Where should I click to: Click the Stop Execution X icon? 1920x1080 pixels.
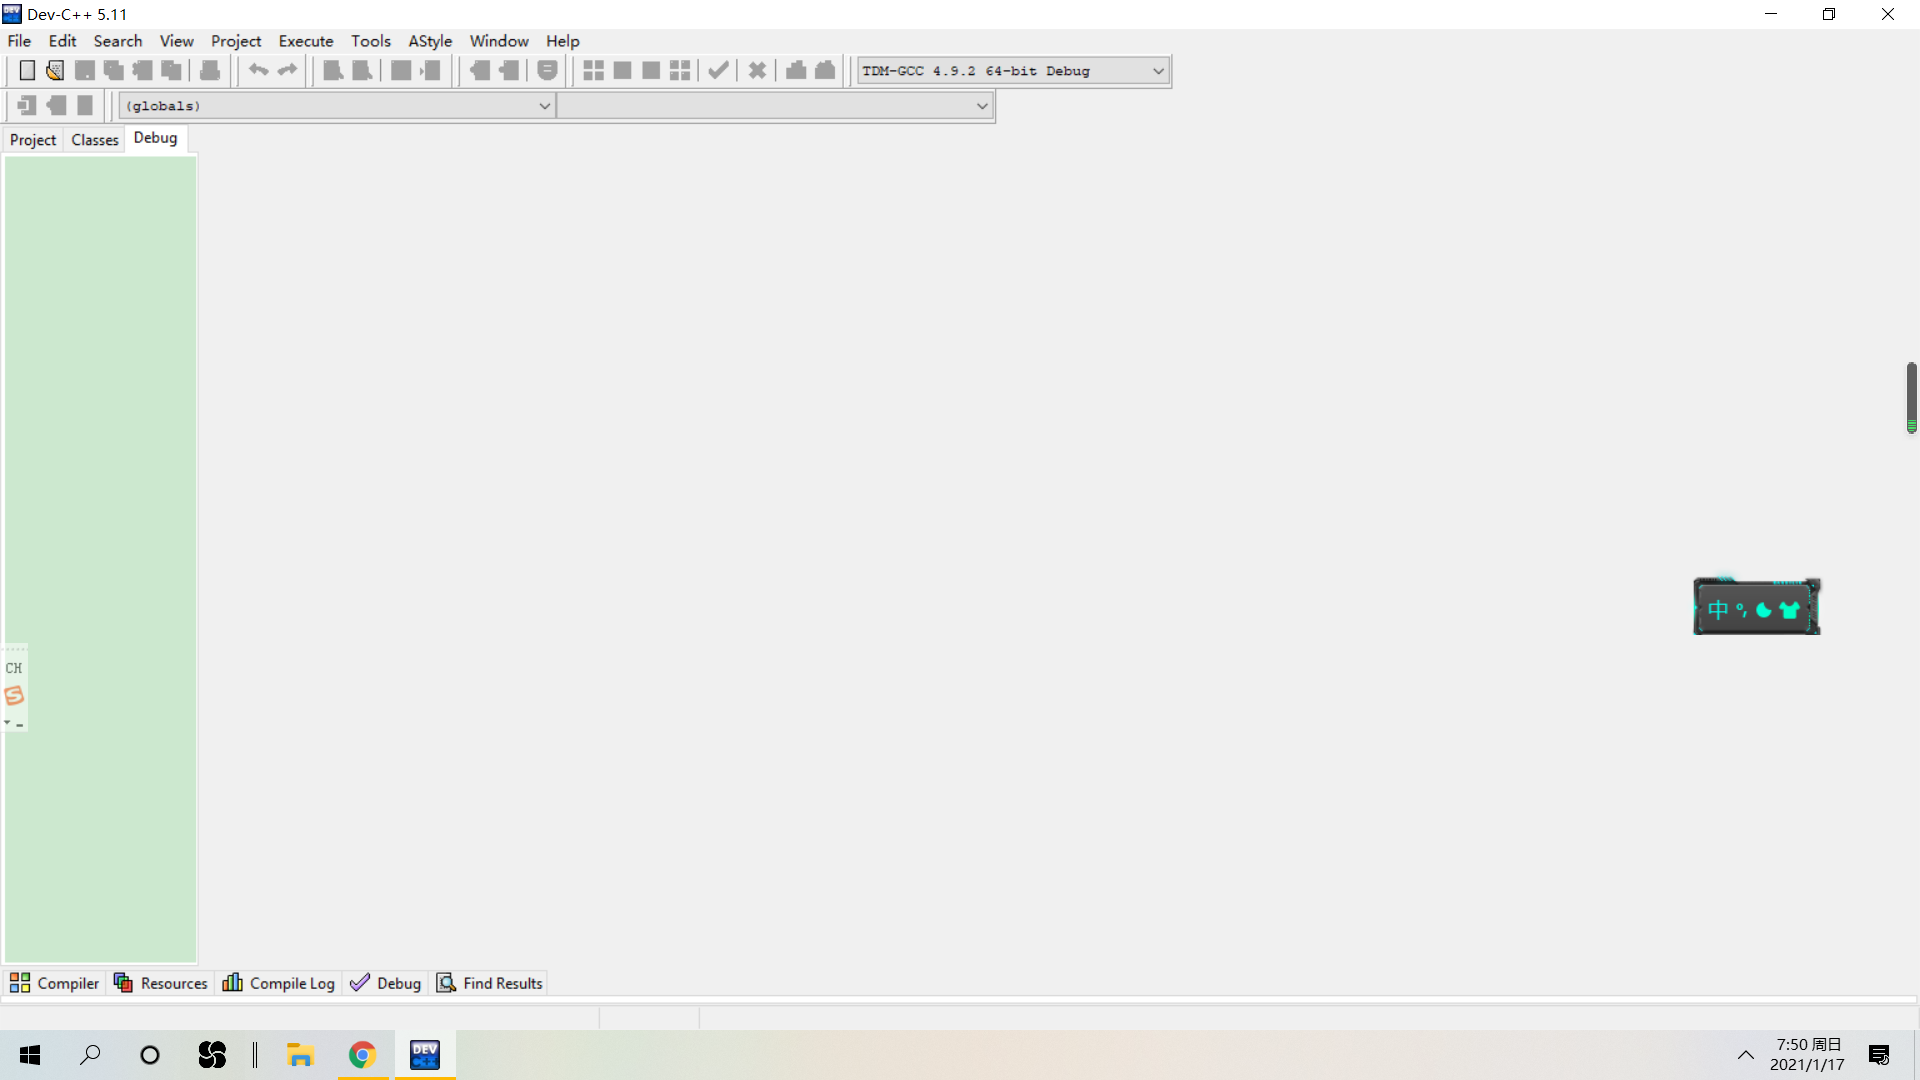click(x=757, y=70)
